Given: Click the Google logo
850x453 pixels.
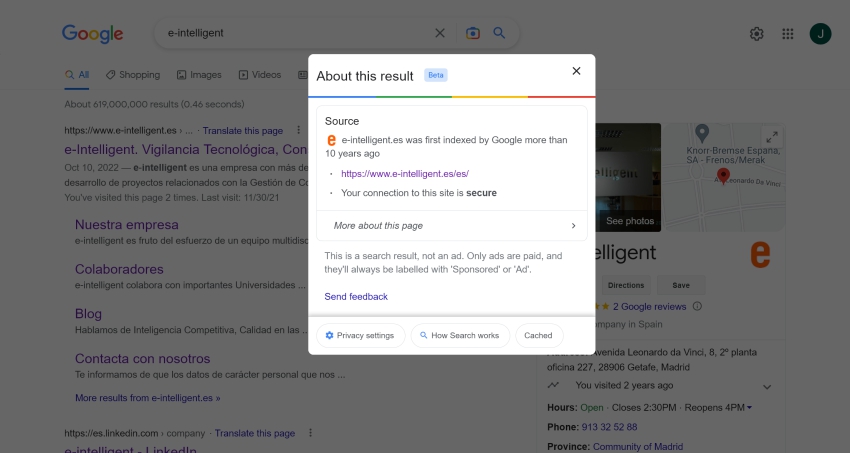Looking at the screenshot, I should [93, 34].
